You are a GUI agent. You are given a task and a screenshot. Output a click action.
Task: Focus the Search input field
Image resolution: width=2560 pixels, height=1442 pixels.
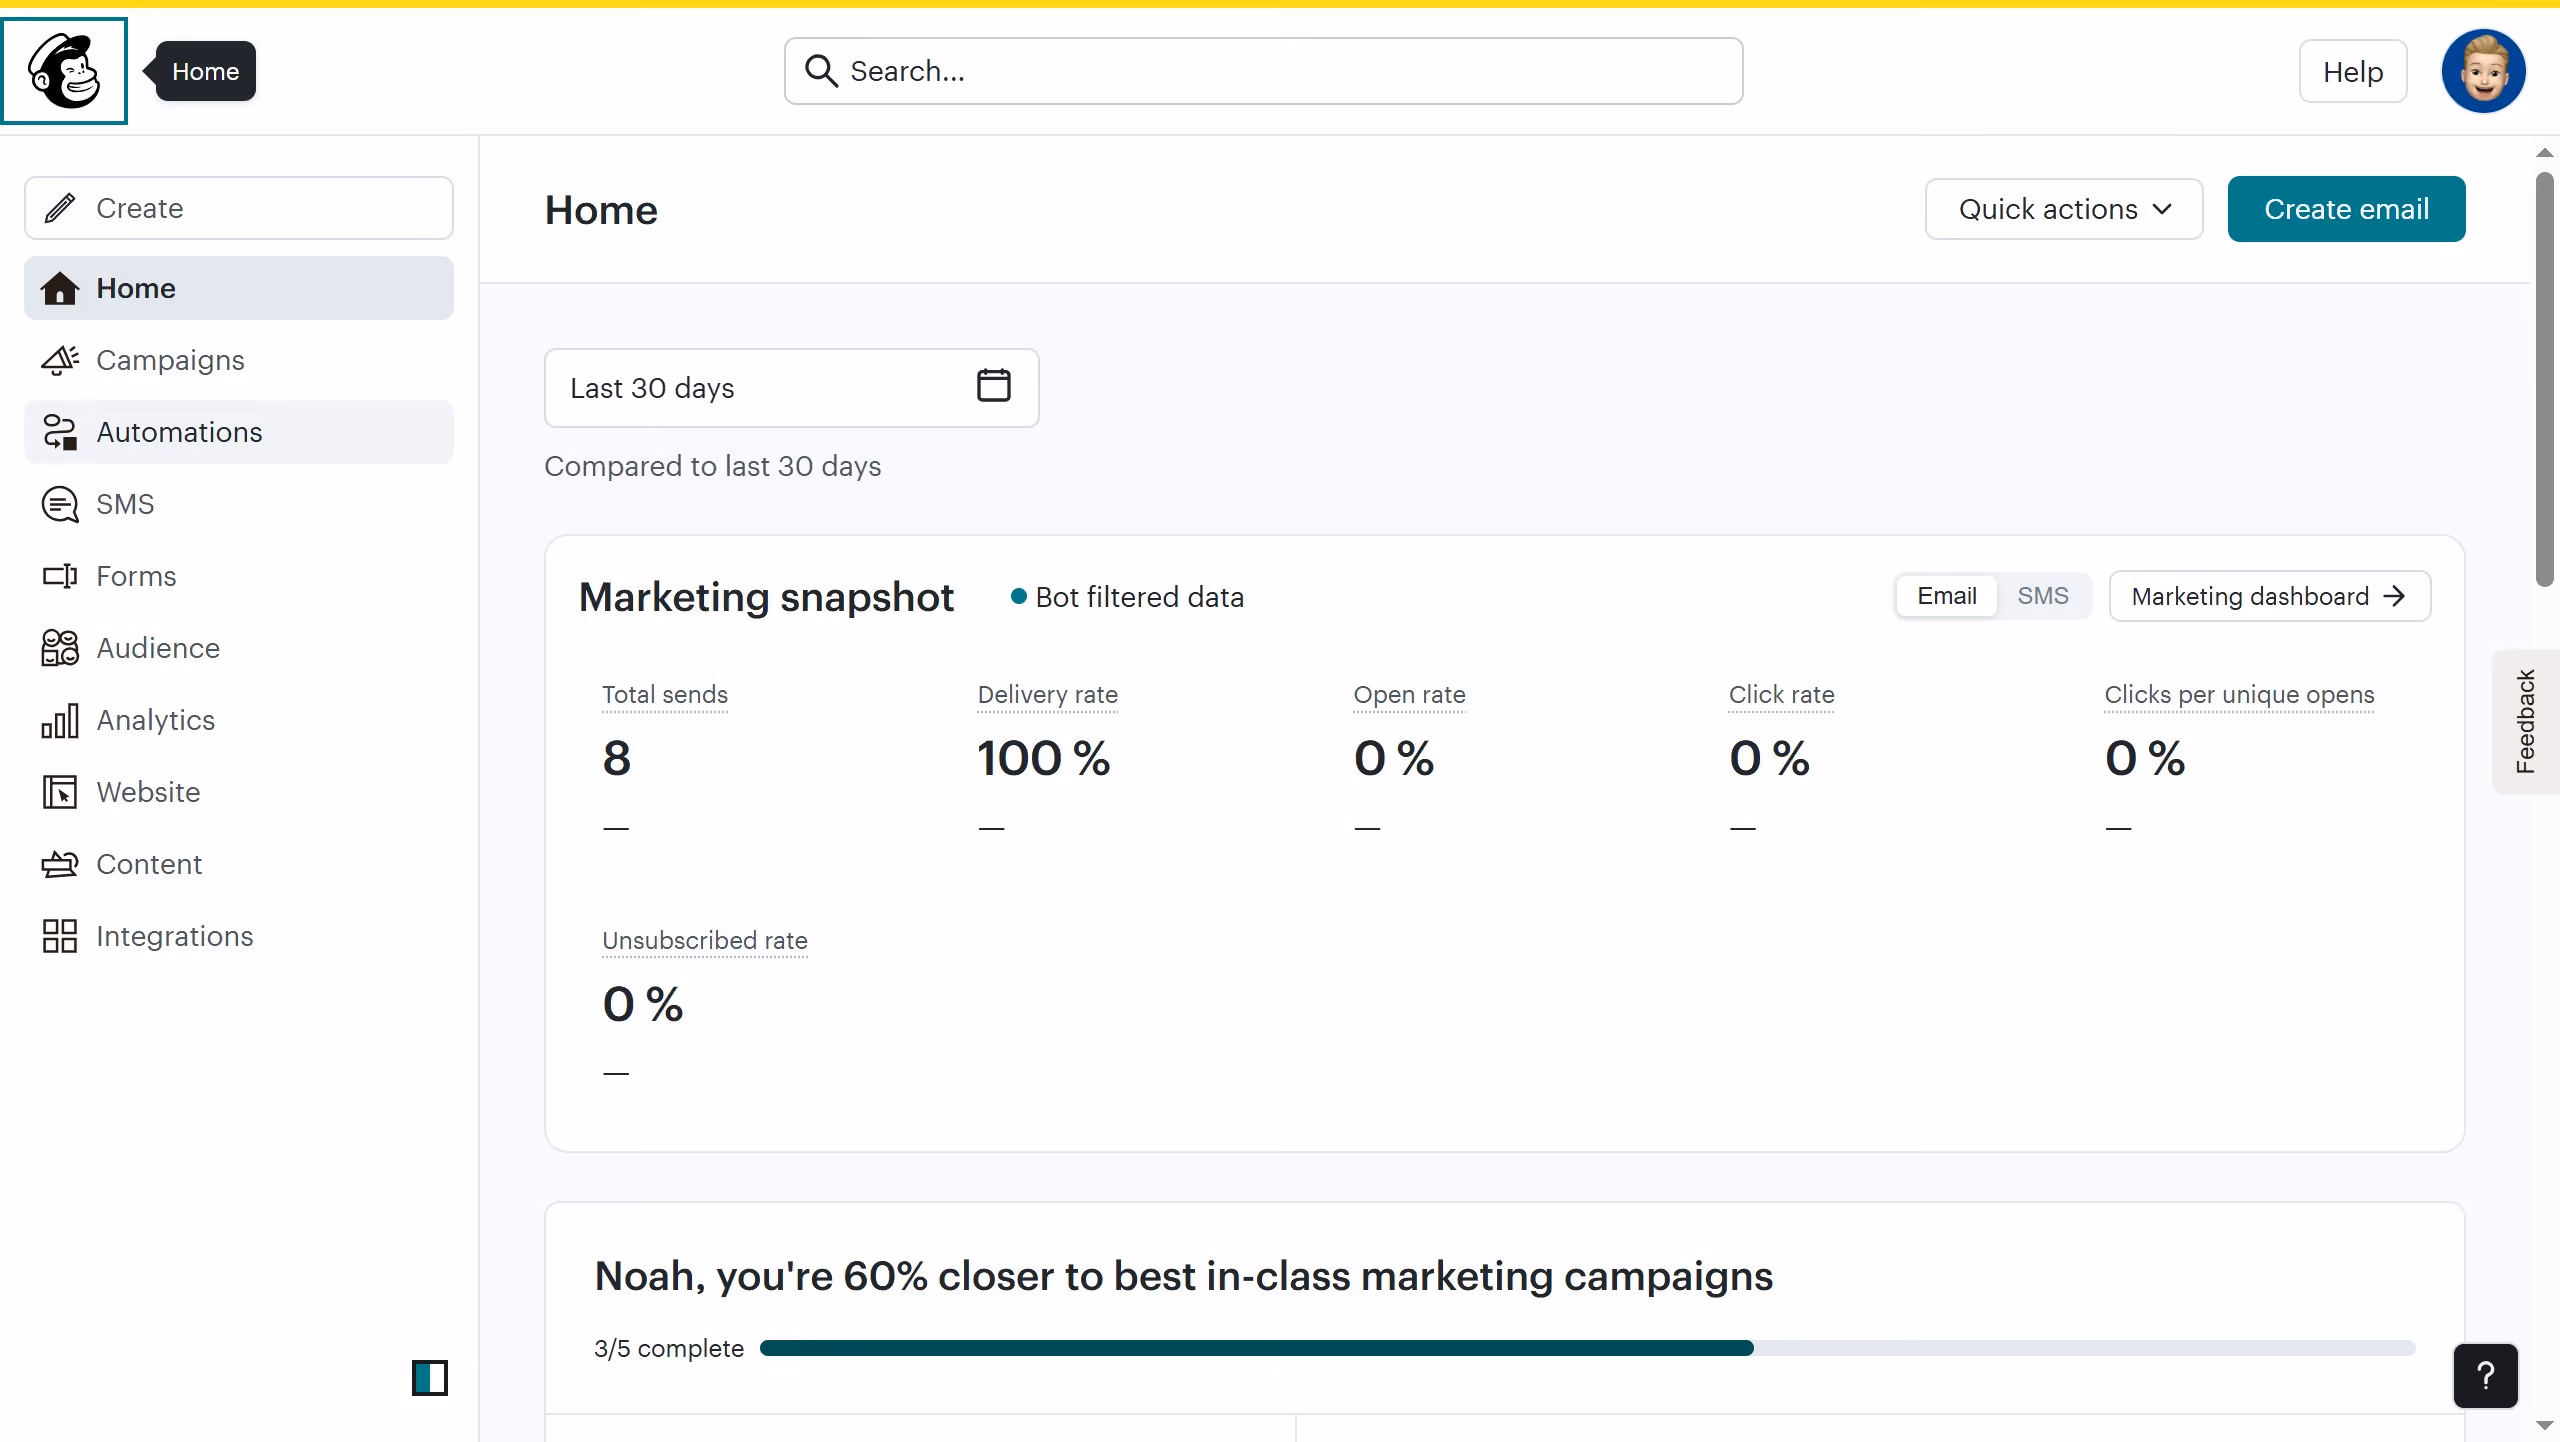pyautogui.click(x=1264, y=71)
